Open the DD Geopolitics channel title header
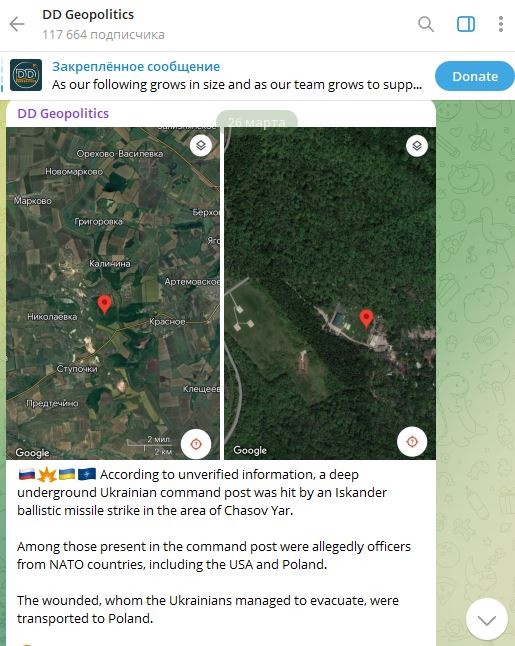Viewport: 515px width, 646px height. click(x=88, y=14)
